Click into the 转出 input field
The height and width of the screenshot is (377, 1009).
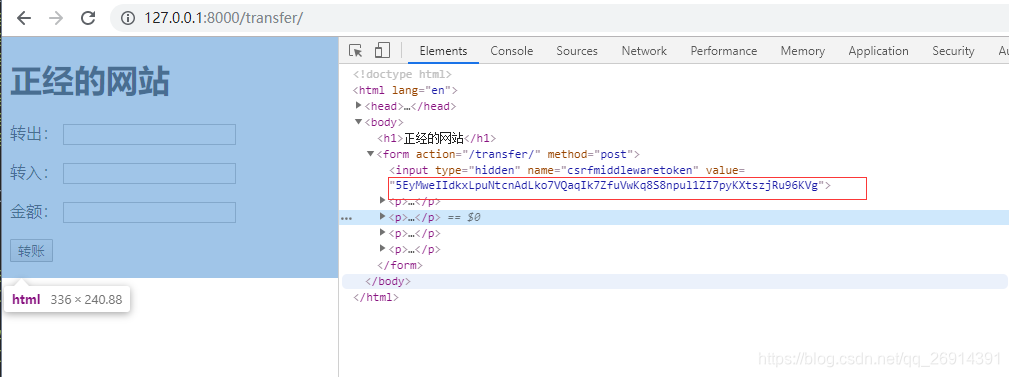pyautogui.click(x=149, y=134)
